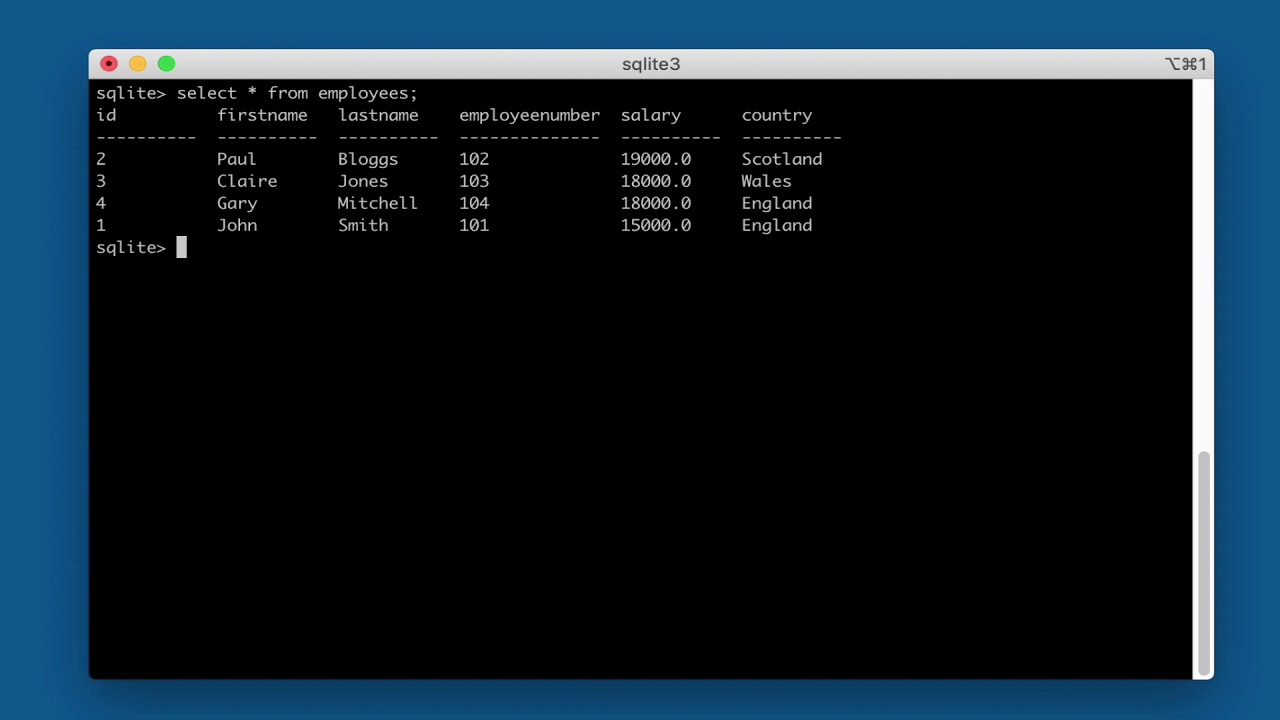
Task: Click employee number 103
Action: [x=474, y=181]
